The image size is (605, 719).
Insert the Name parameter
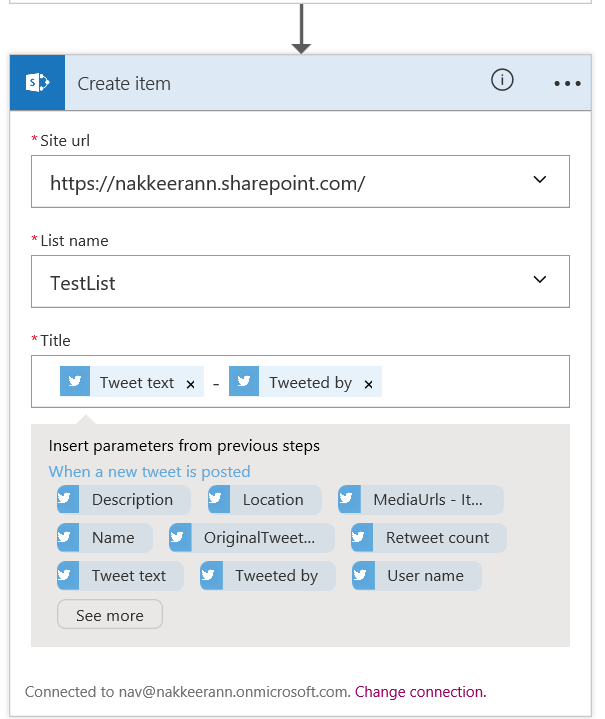click(x=105, y=538)
